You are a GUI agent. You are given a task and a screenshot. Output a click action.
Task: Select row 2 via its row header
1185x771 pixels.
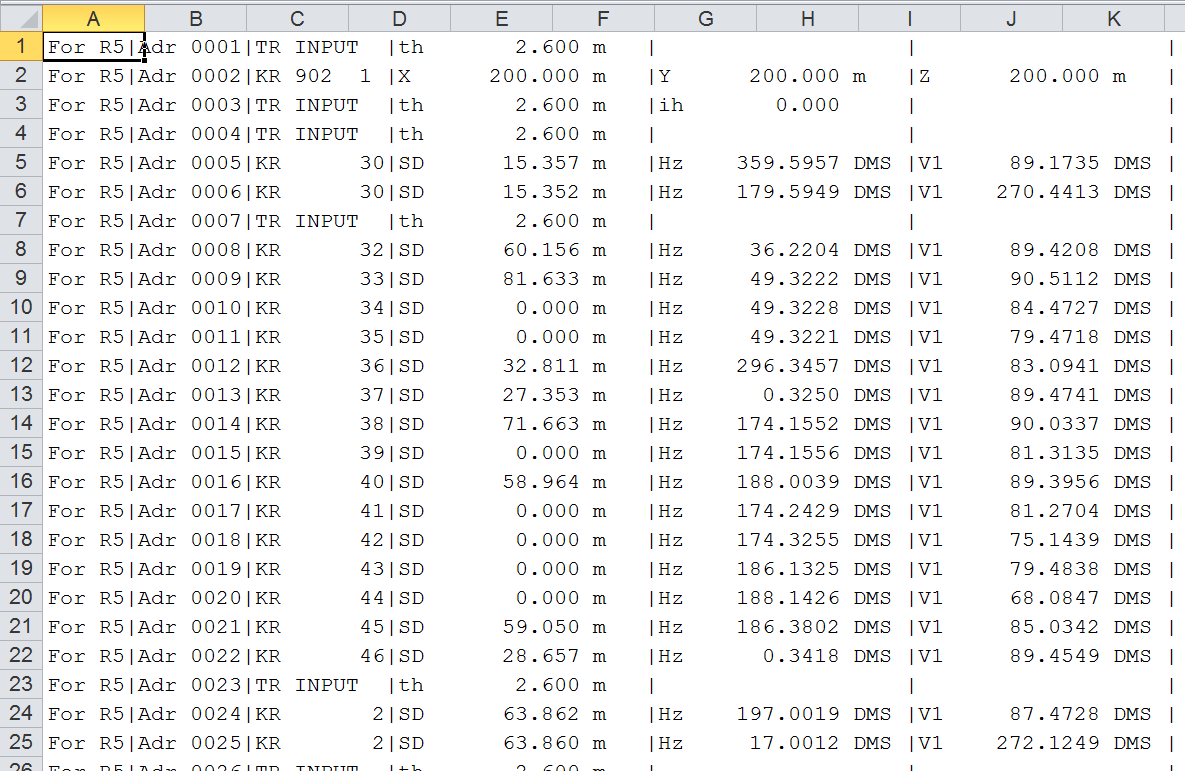[x=21, y=76]
